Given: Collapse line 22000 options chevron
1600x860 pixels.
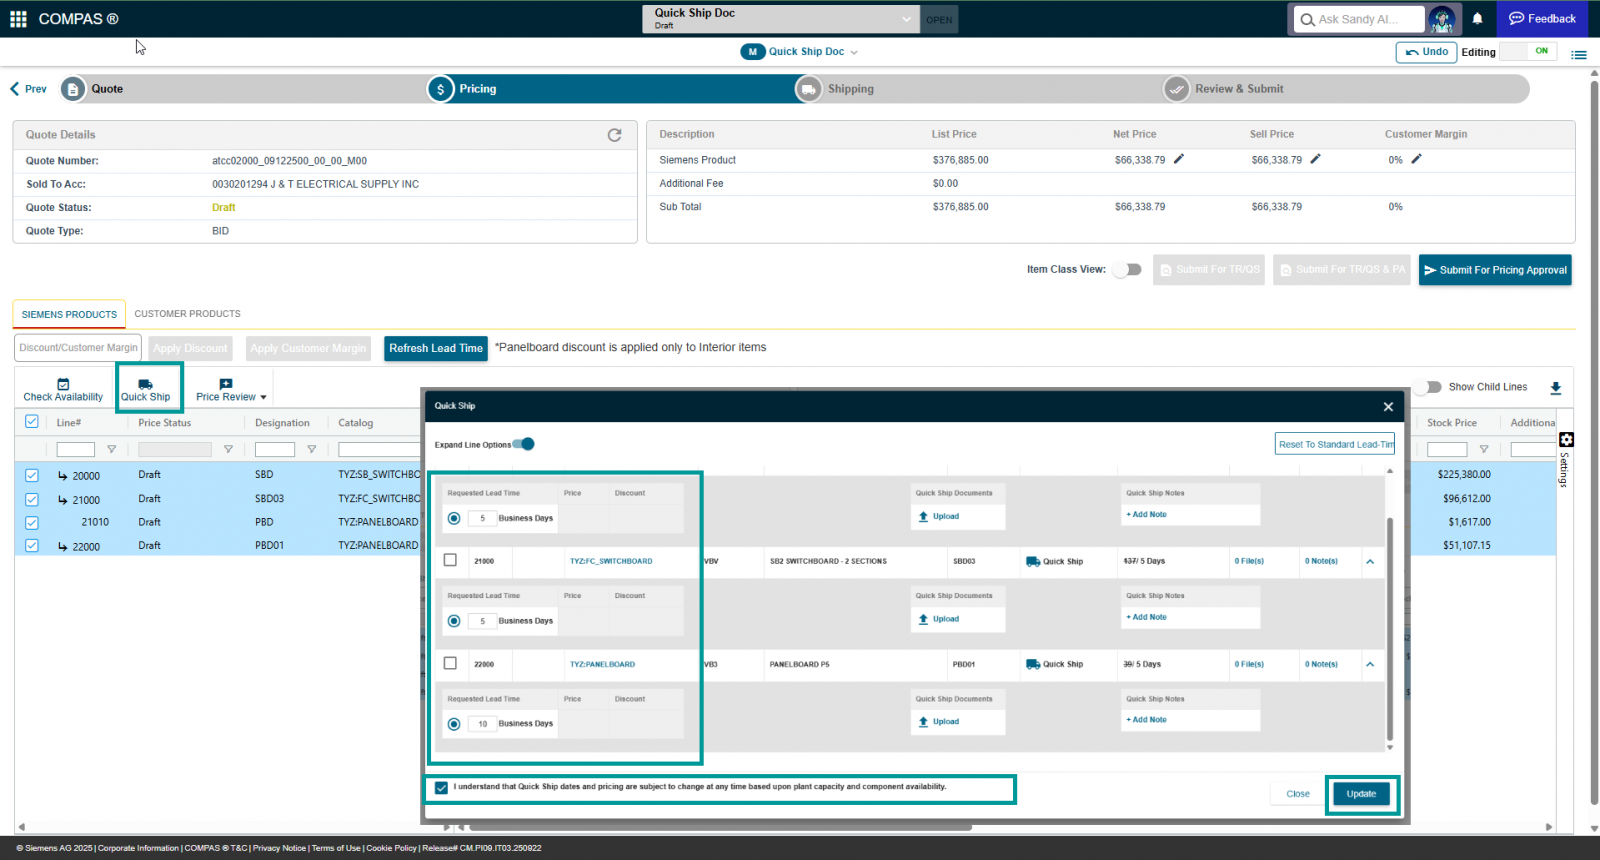Looking at the screenshot, I should (1370, 664).
